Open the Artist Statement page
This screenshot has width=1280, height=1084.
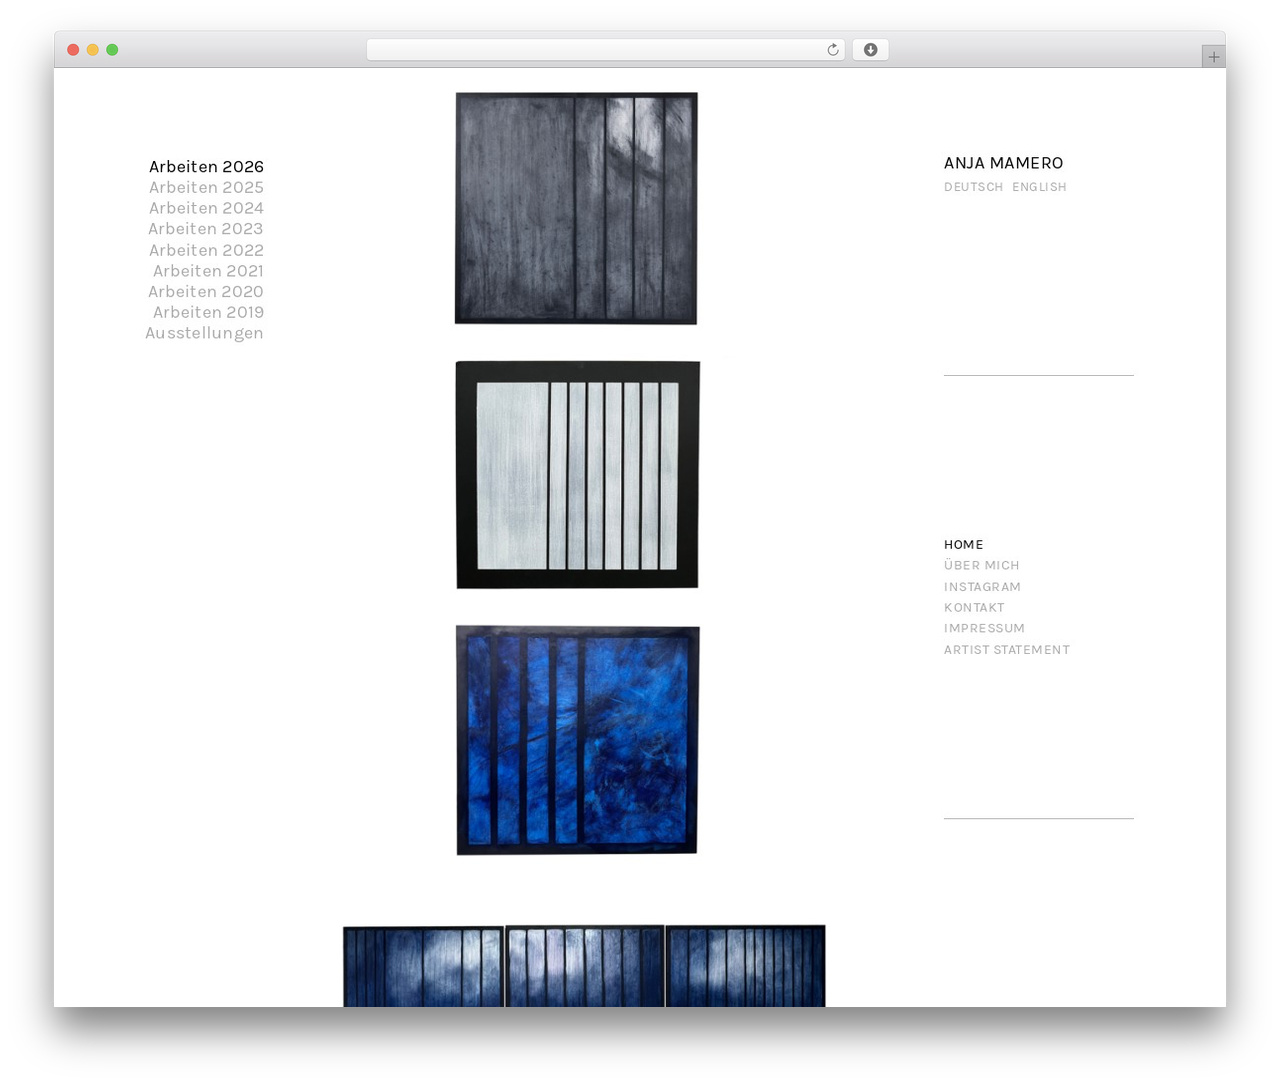[x=1007, y=650]
